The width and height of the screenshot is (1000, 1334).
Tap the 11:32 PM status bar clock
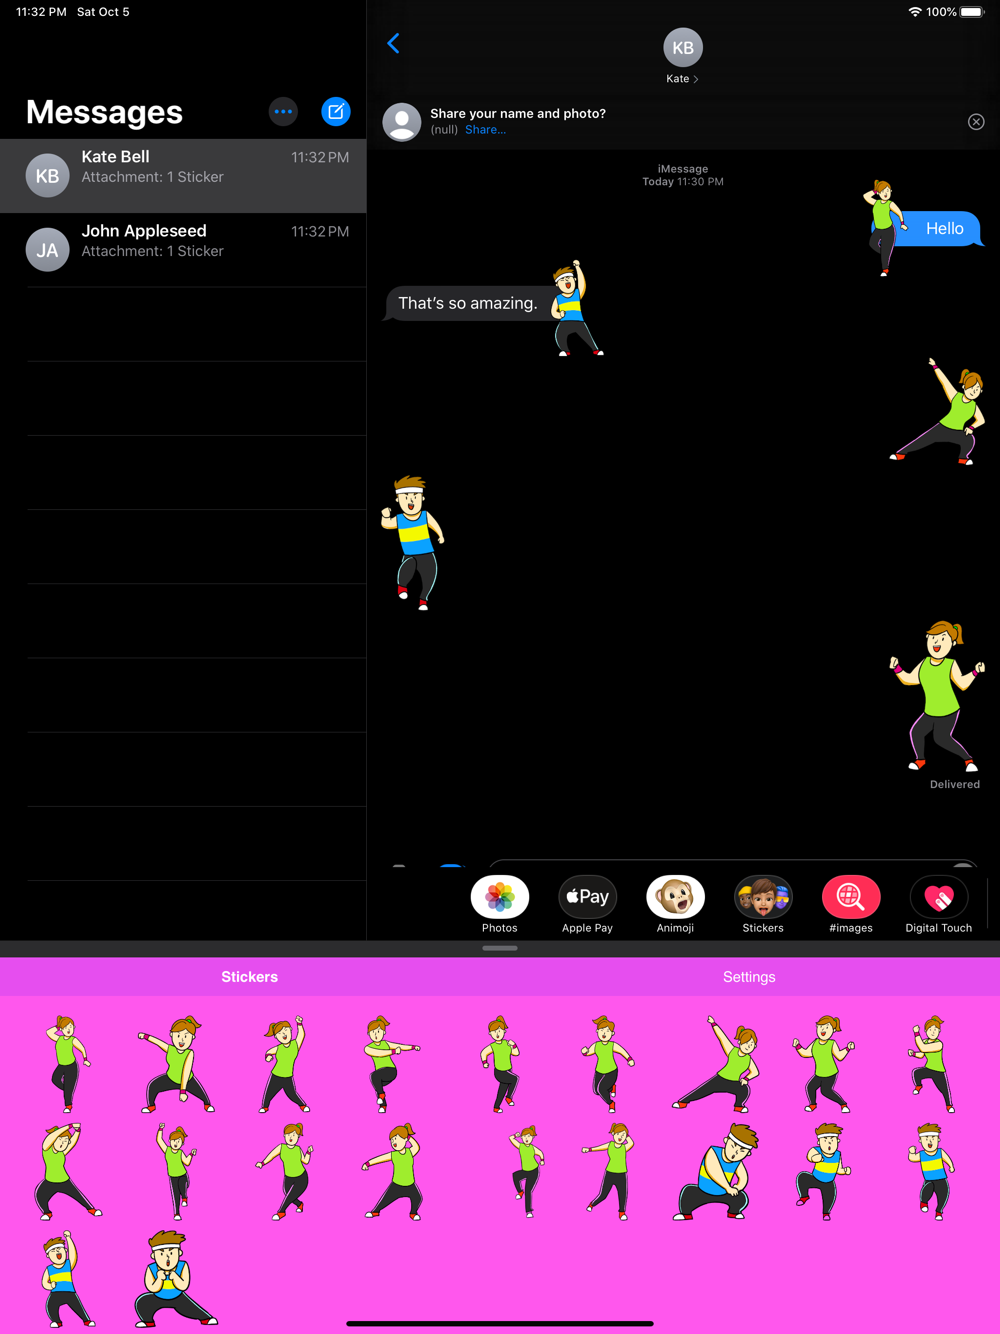coord(41,12)
